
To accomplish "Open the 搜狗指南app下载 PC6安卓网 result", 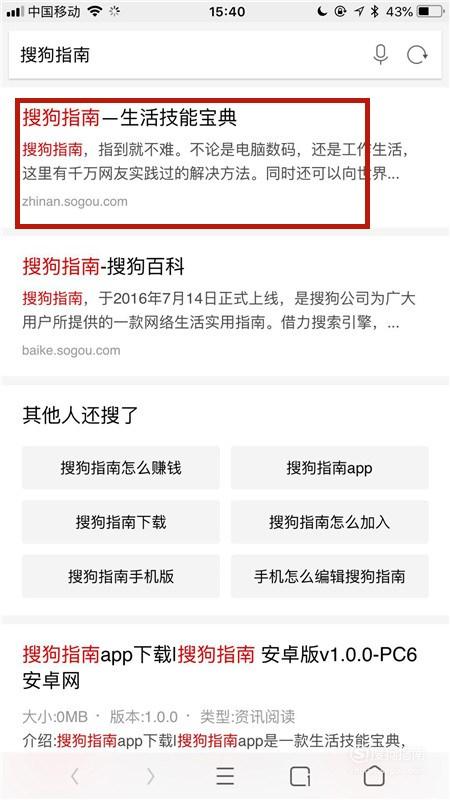I will pos(220,667).
